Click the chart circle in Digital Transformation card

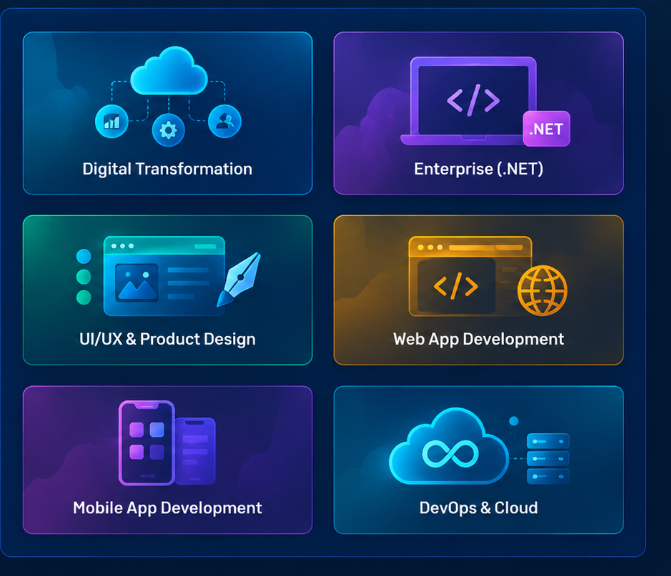click(111, 121)
